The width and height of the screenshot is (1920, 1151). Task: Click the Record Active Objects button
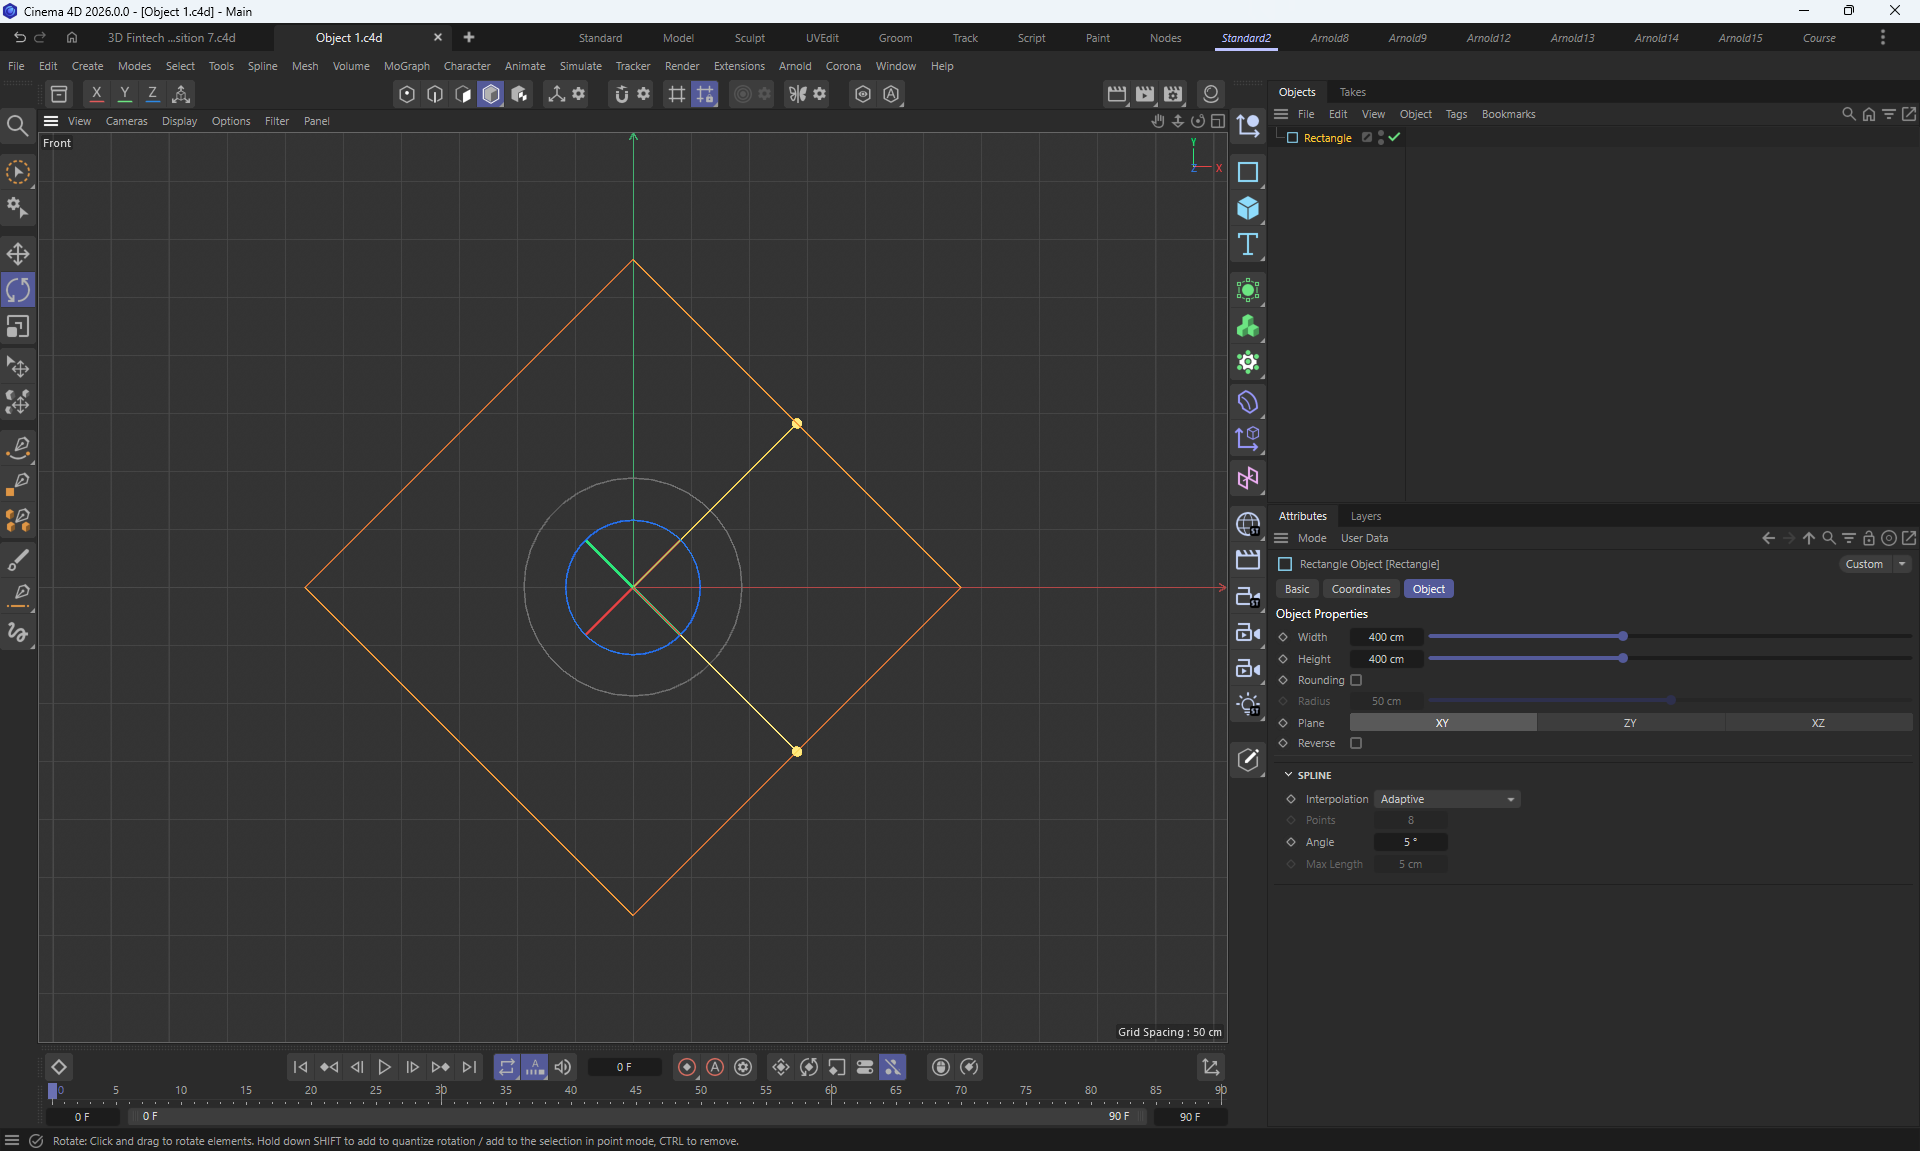click(x=687, y=1067)
